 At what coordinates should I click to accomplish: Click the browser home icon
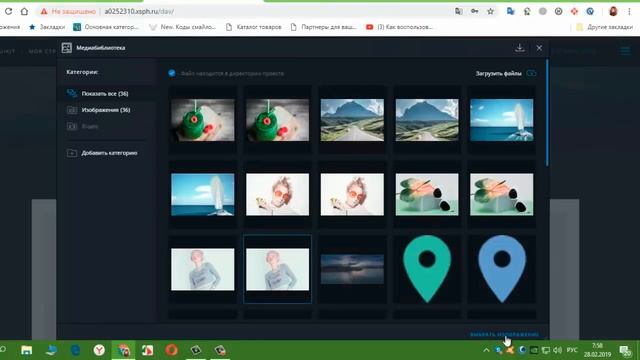tap(24, 11)
